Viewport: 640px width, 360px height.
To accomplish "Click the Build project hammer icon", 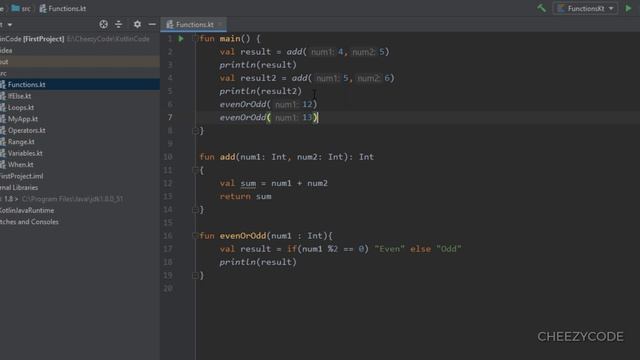I will [x=542, y=8].
